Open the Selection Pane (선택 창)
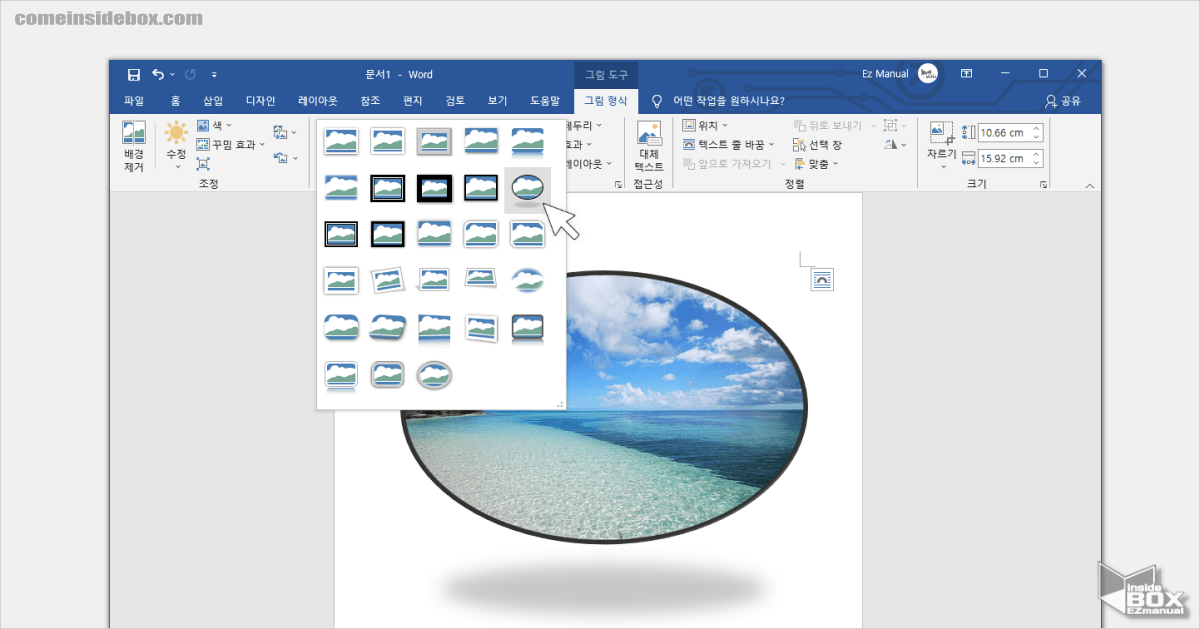Viewport: 1200px width, 629px height. point(817,145)
